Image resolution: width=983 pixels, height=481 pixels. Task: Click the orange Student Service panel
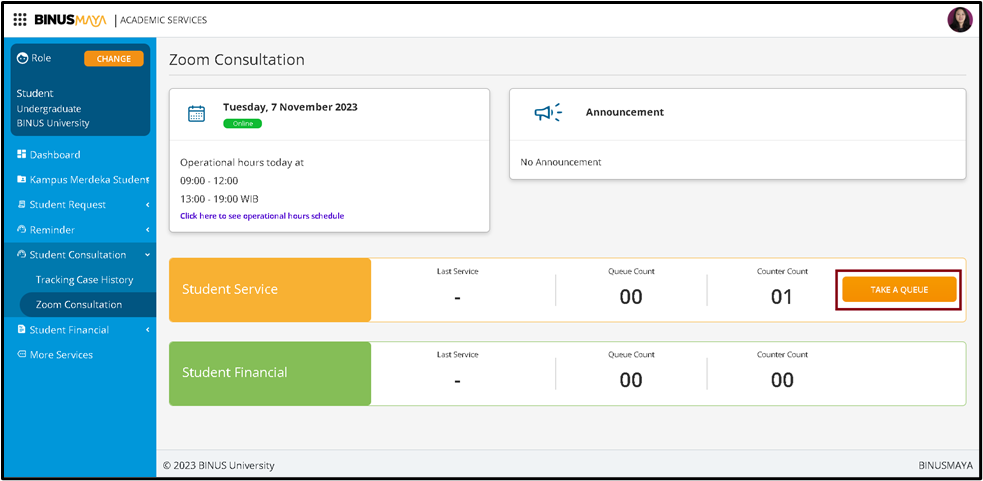(x=270, y=290)
